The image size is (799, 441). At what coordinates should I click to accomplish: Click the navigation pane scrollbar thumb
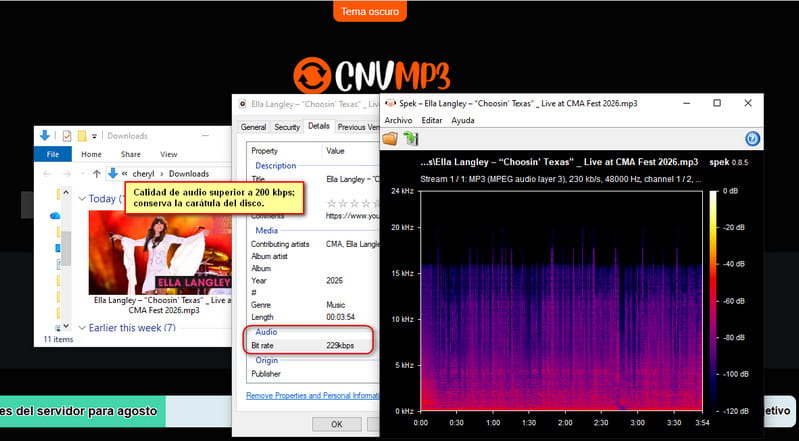(x=66, y=248)
